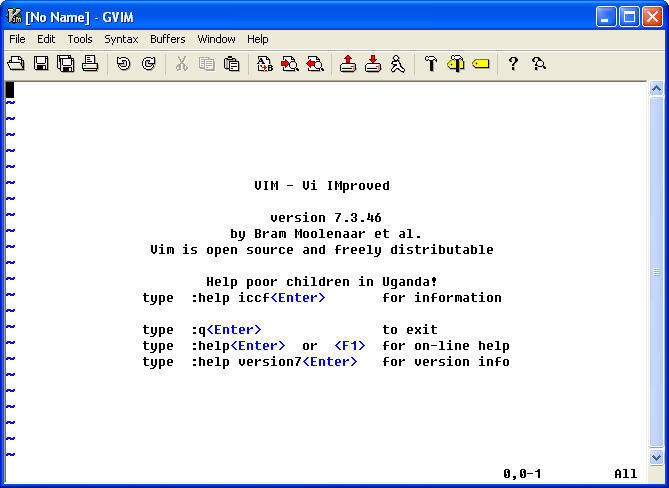Click the Find Next toolbar icon

pyautogui.click(x=290, y=64)
